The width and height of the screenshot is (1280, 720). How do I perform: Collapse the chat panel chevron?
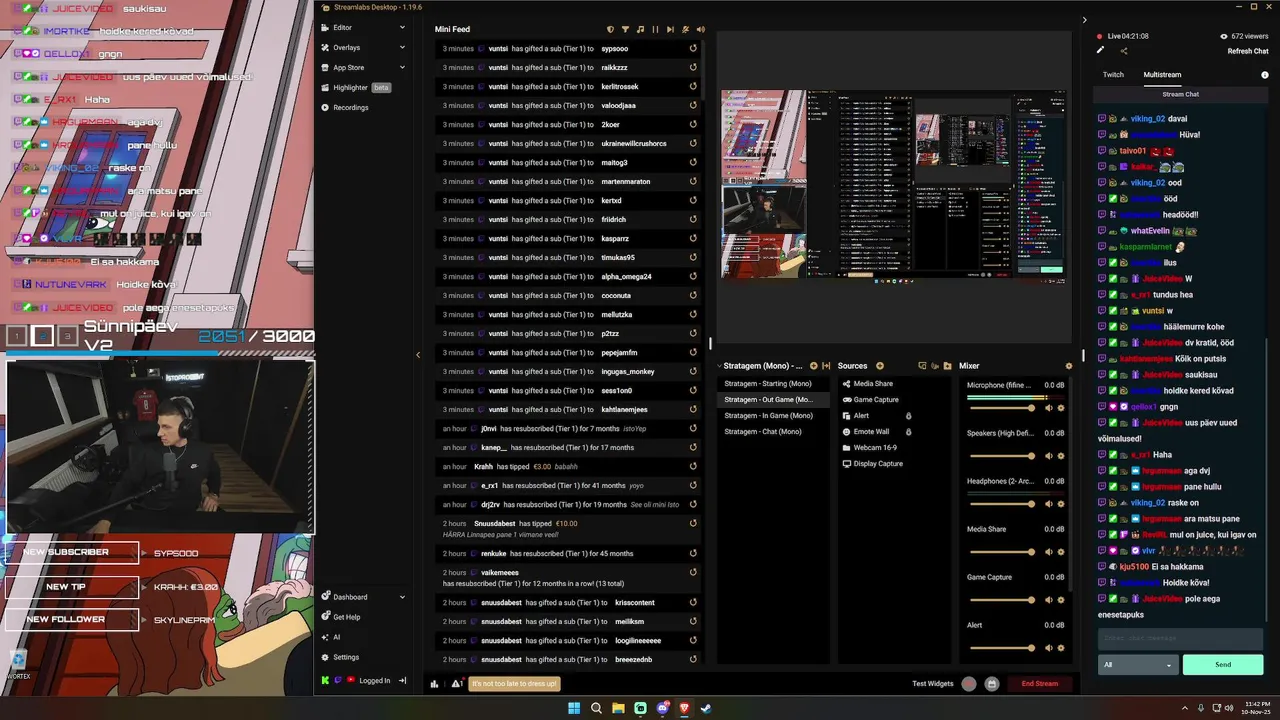click(1084, 20)
